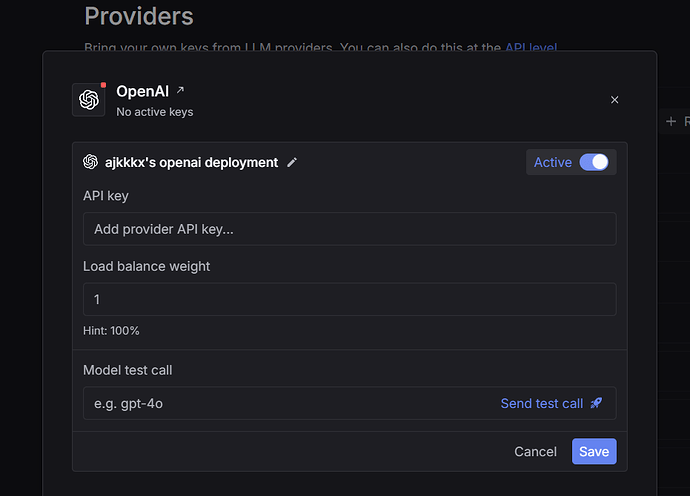Focus the Add provider API key field

coord(349,229)
